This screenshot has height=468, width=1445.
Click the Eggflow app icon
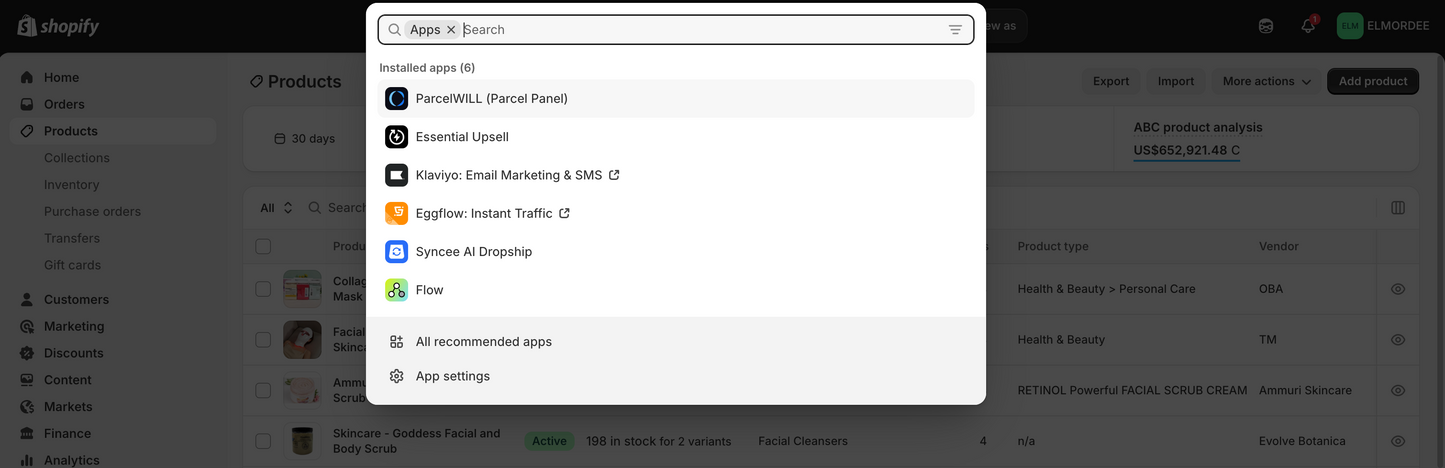pos(397,213)
